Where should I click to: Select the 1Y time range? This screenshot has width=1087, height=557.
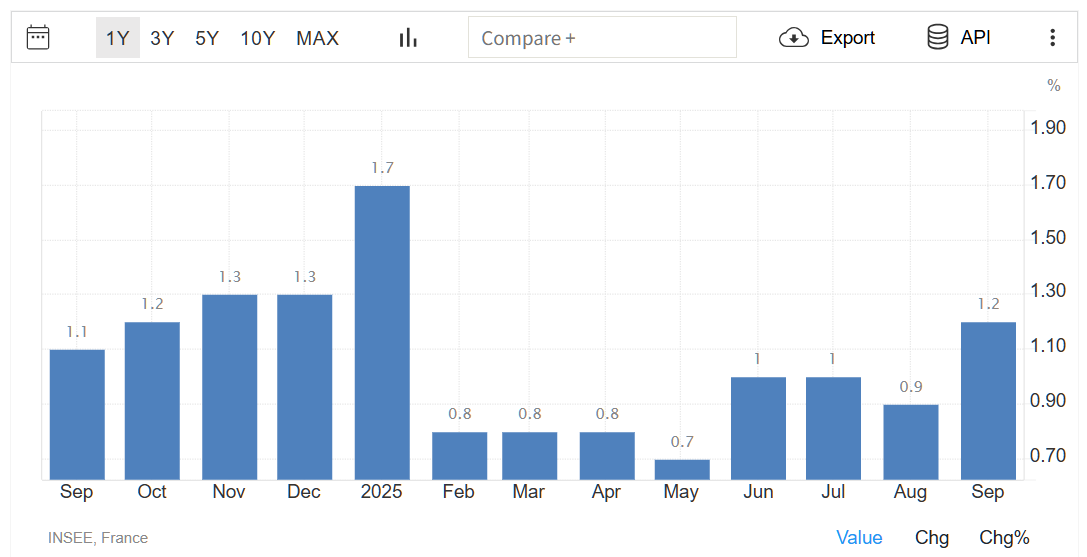click(x=118, y=38)
